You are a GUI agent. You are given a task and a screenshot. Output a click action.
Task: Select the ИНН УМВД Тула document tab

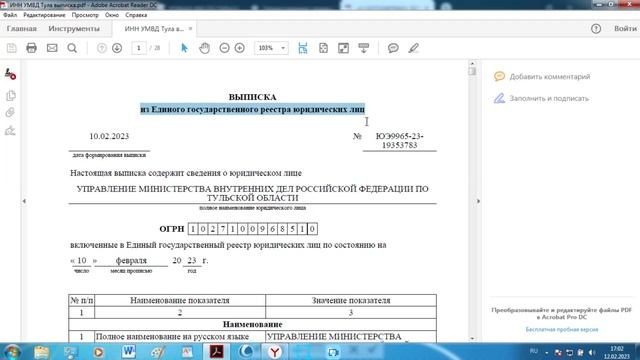154,29
